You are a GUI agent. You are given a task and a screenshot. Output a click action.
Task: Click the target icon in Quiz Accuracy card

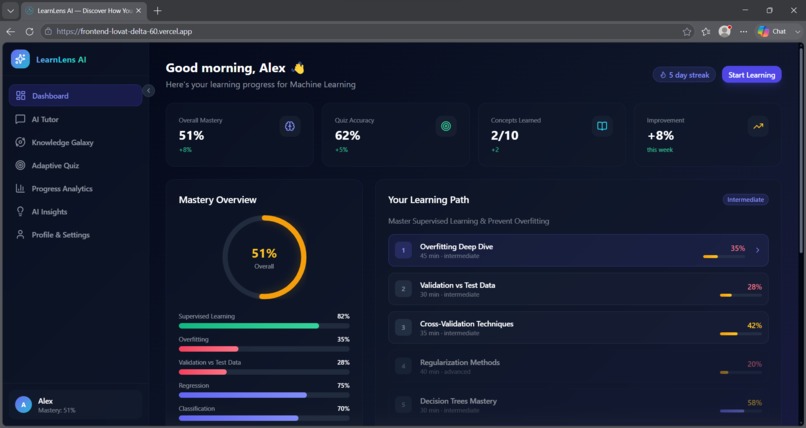click(446, 126)
